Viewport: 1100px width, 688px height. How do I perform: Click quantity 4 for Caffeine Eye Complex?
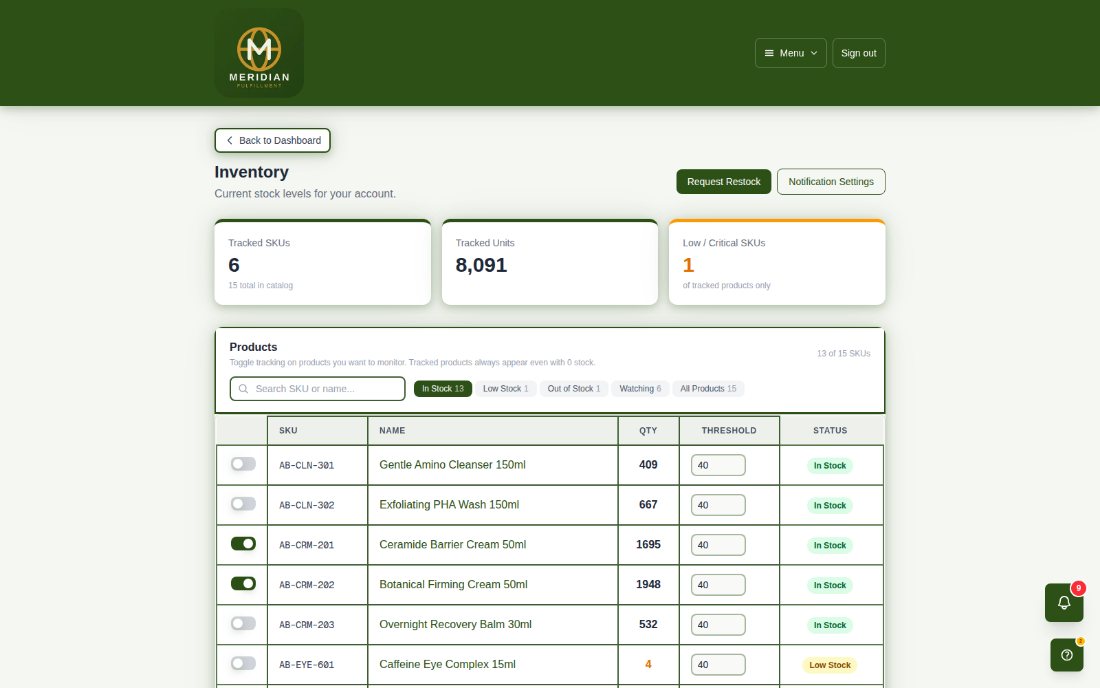tap(648, 664)
